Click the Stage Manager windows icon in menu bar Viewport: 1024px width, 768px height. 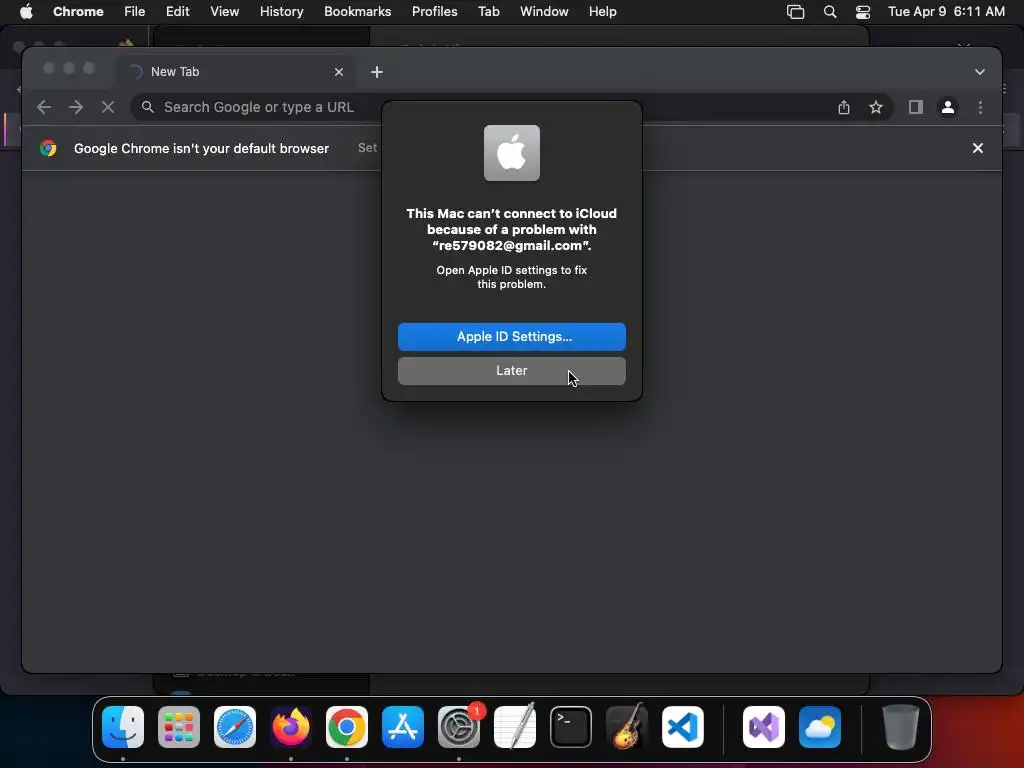(795, 11)
